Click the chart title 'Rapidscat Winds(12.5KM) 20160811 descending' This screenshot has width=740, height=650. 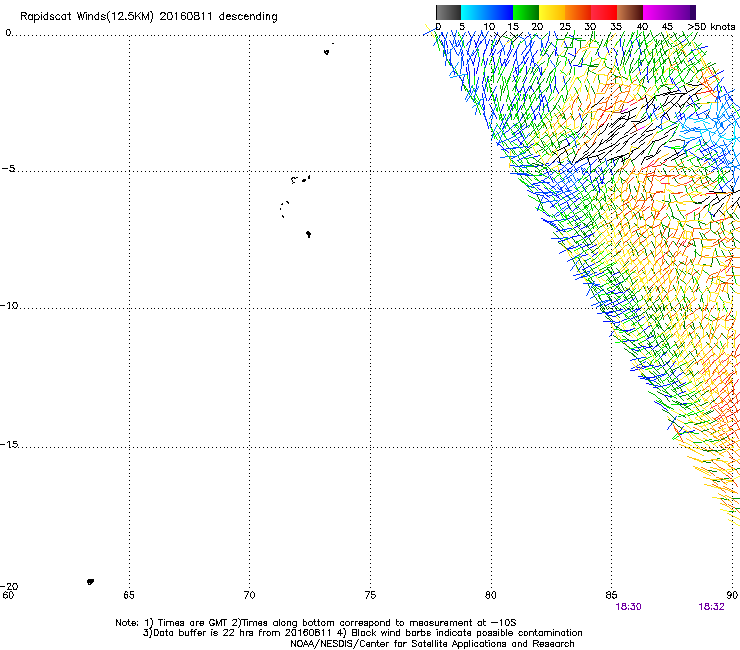point(149,17)
